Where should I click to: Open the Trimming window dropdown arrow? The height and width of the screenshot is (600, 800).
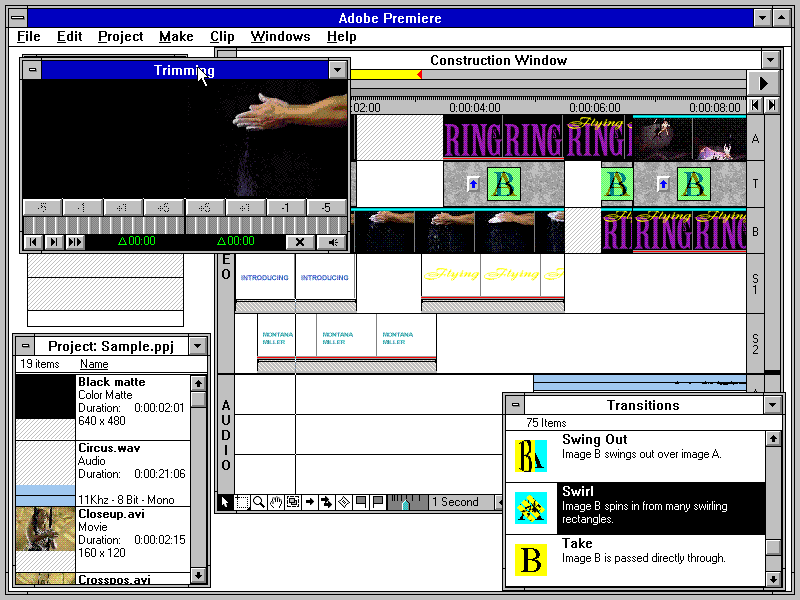337,70
